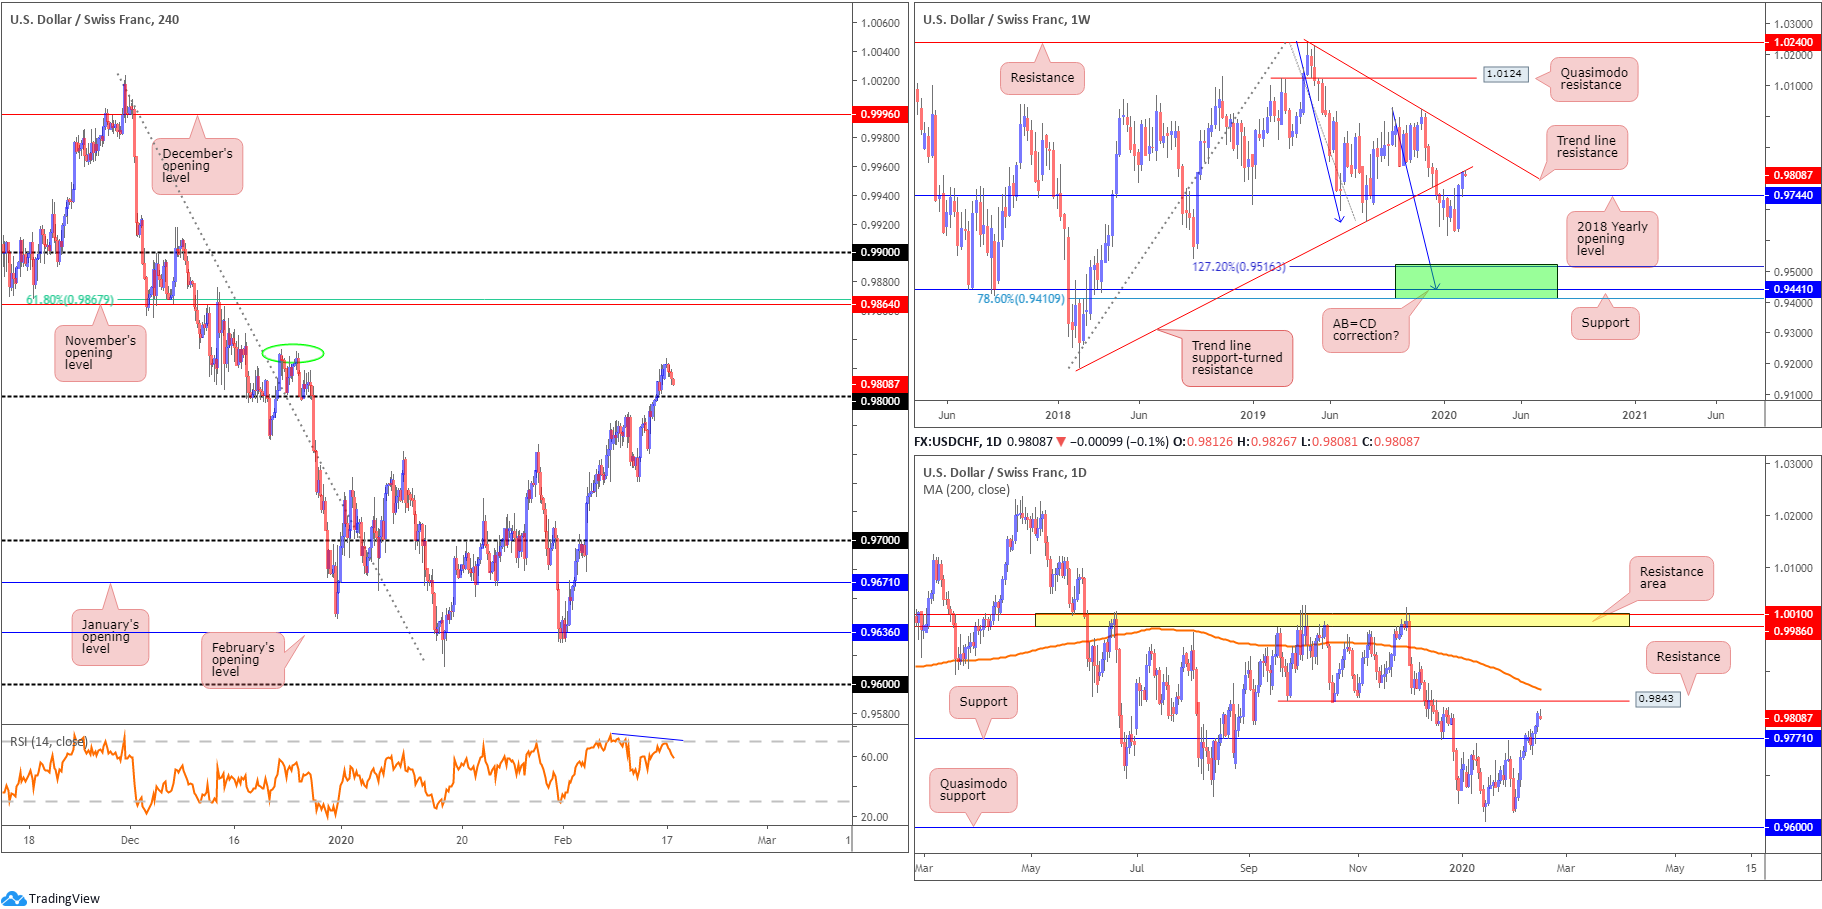Click the weekly 'Support' callout
This screenshot has width=1822, height=909.
(x=1605, y=323)
